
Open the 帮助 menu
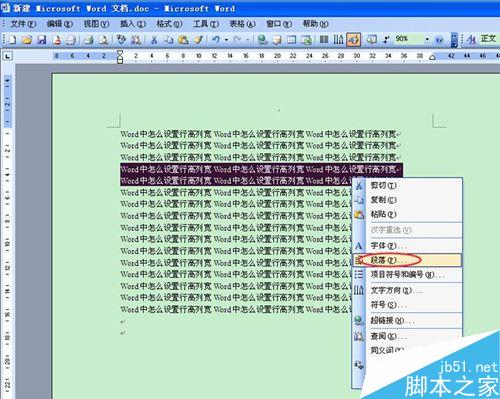click(315, 24)
